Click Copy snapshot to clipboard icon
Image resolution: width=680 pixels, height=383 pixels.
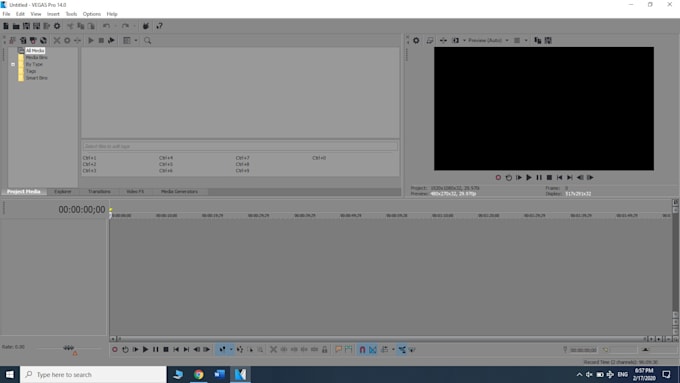(538, 40)
